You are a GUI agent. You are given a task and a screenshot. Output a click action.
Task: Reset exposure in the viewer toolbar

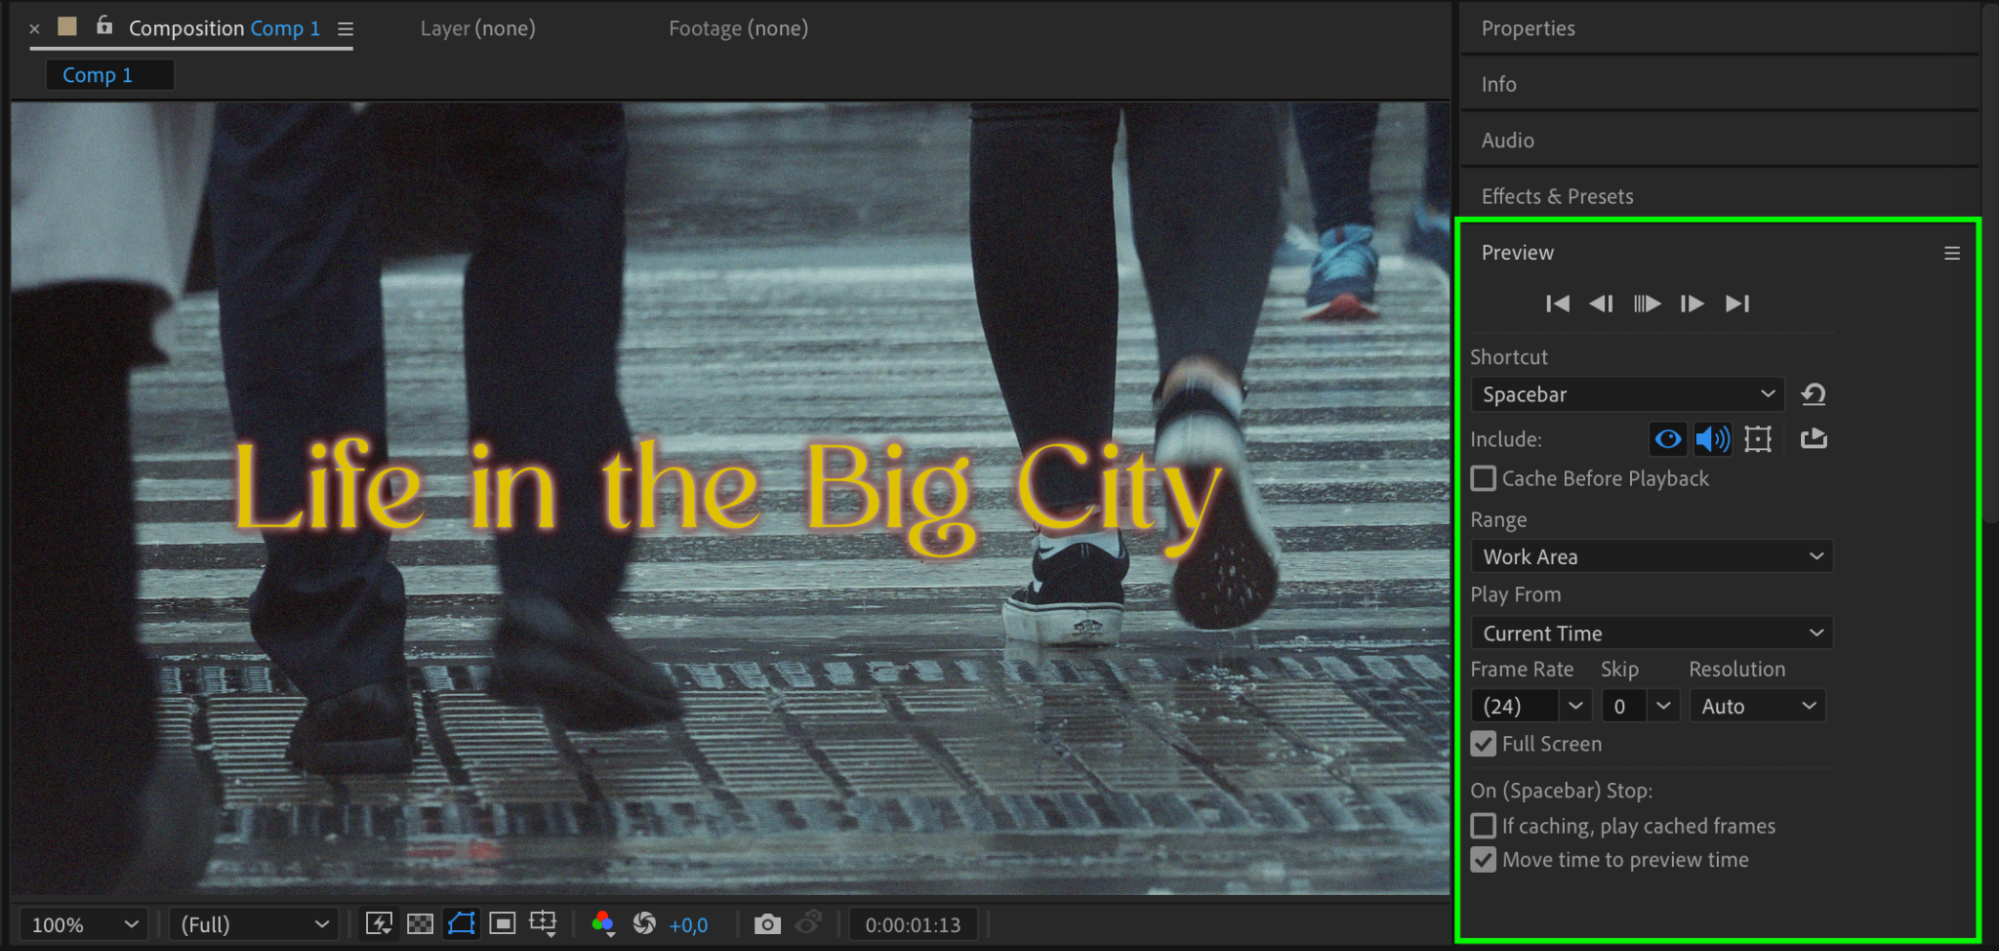point(644,924)
